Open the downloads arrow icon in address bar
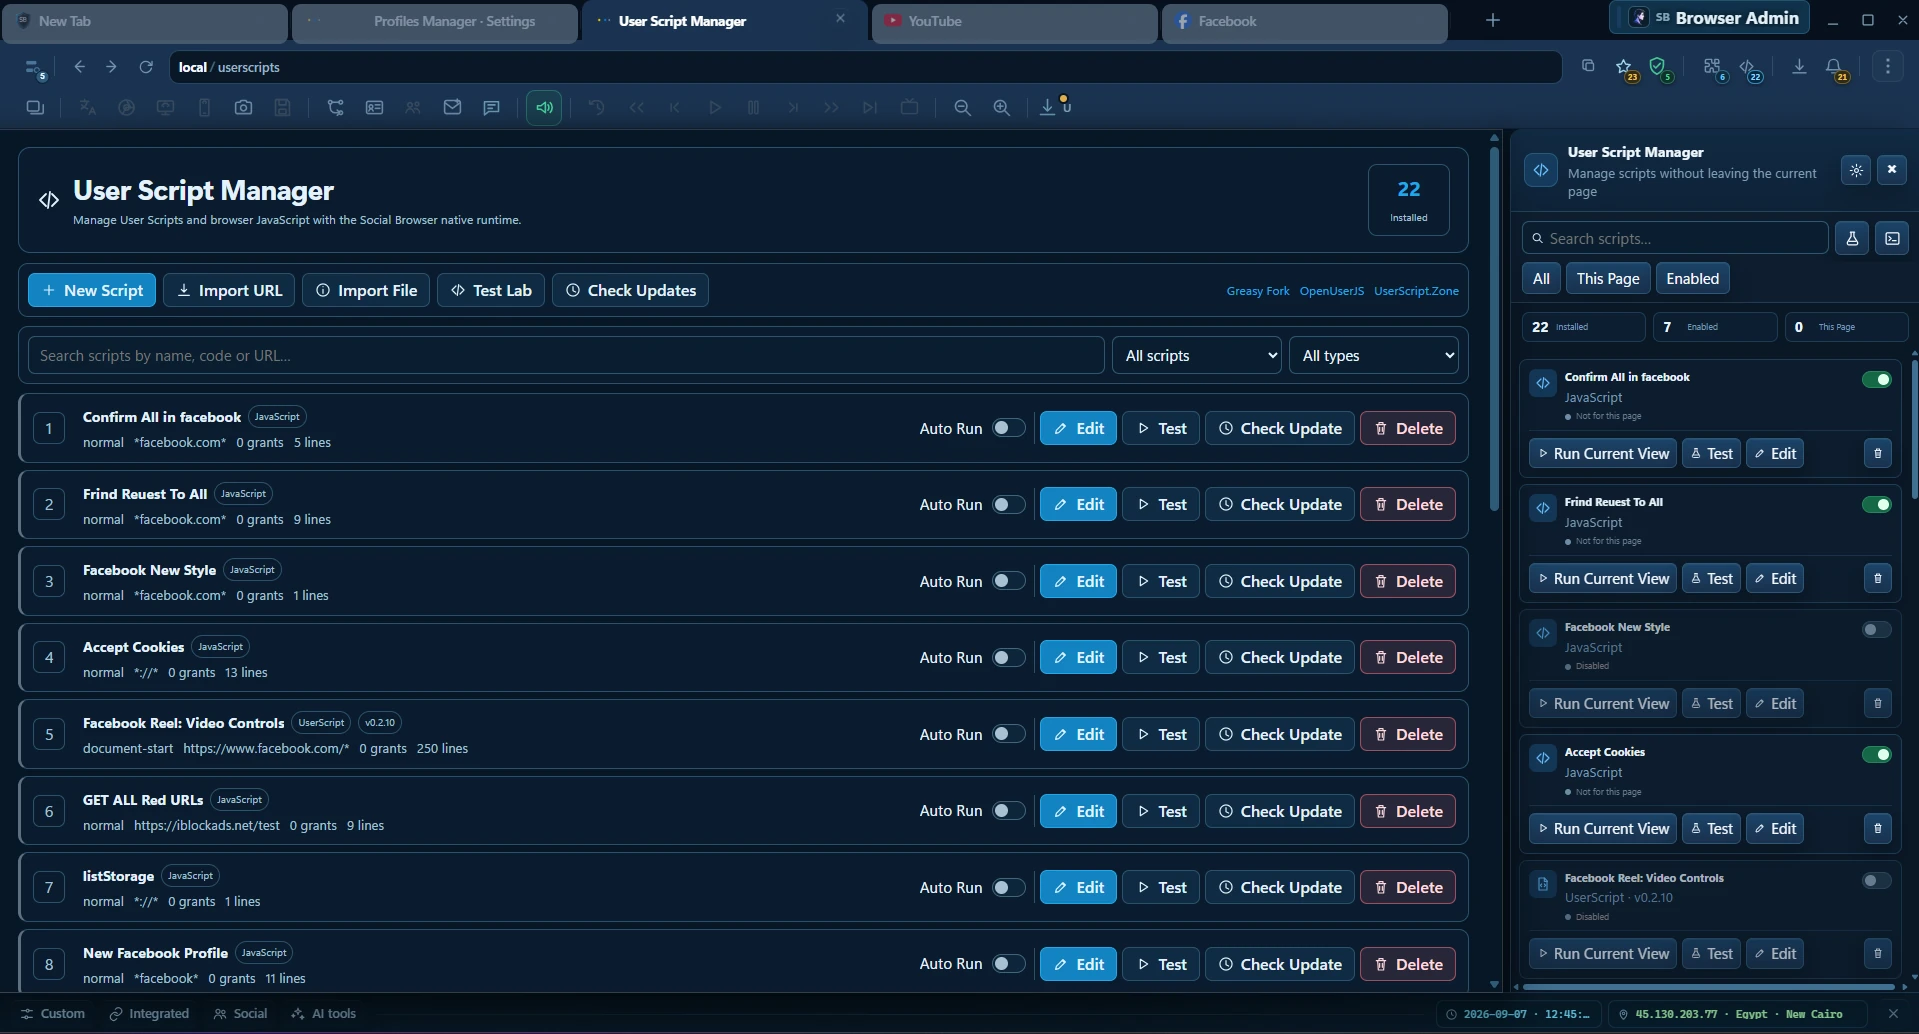This screenshot has height=1034, width=1919. (x=1799, y=67)
